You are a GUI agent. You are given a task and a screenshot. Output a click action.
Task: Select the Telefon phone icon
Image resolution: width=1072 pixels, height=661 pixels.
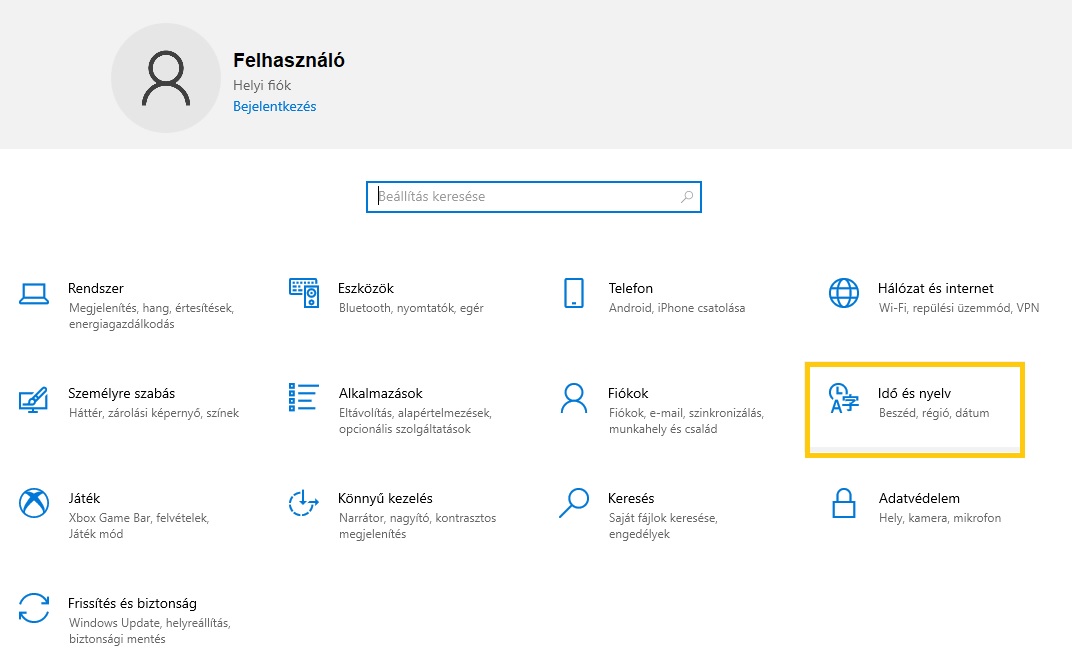(x=573, y=293)
